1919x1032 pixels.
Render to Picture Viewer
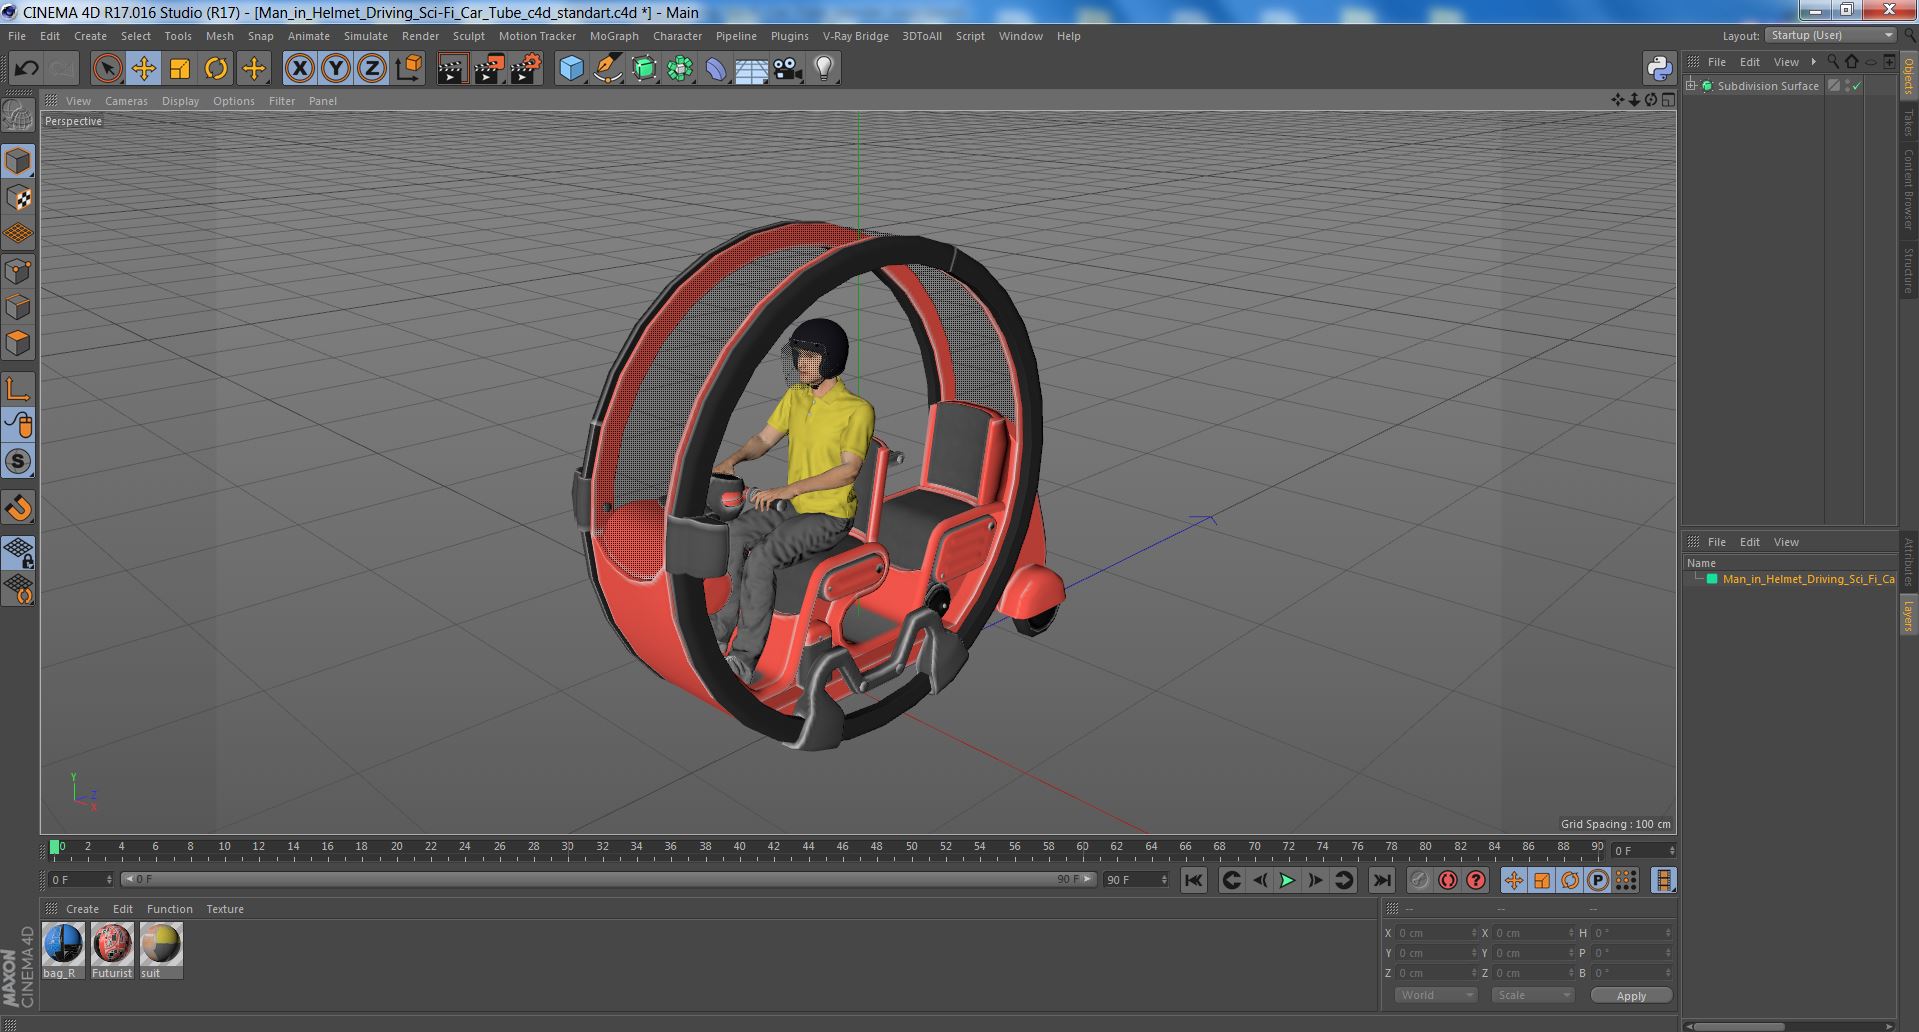pyautogui.click(x=489, y=69)
